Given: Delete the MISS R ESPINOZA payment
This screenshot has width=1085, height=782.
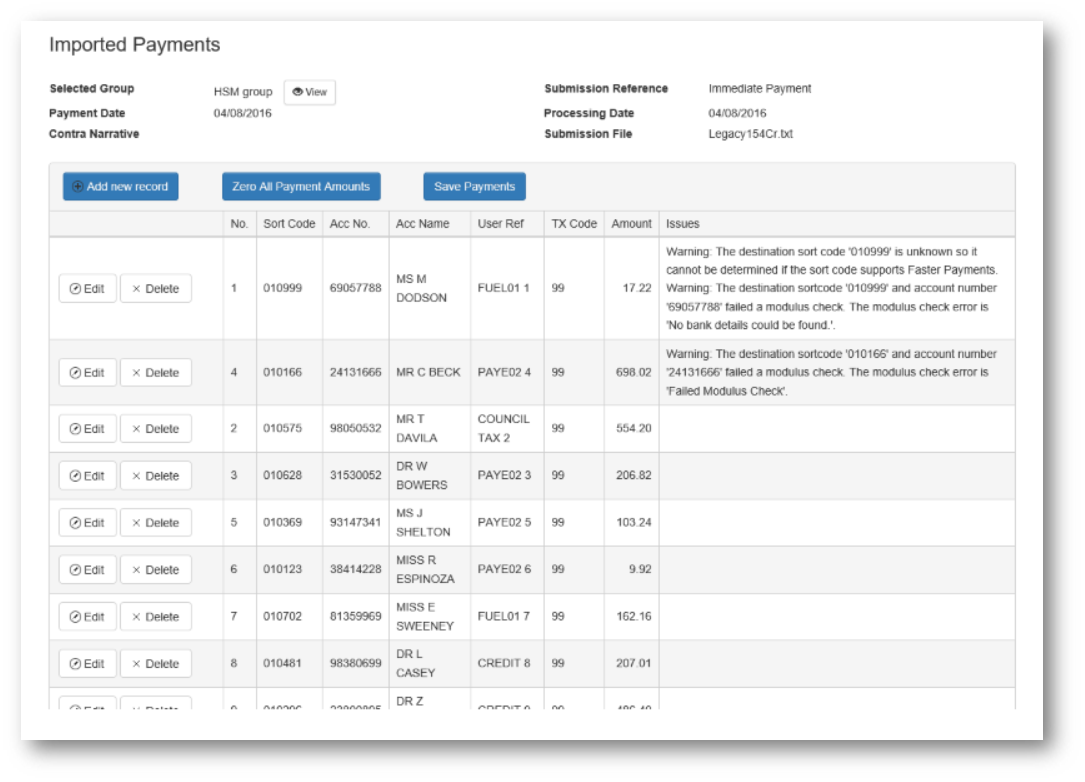Looking at the screenshot, I should [155, 570].
